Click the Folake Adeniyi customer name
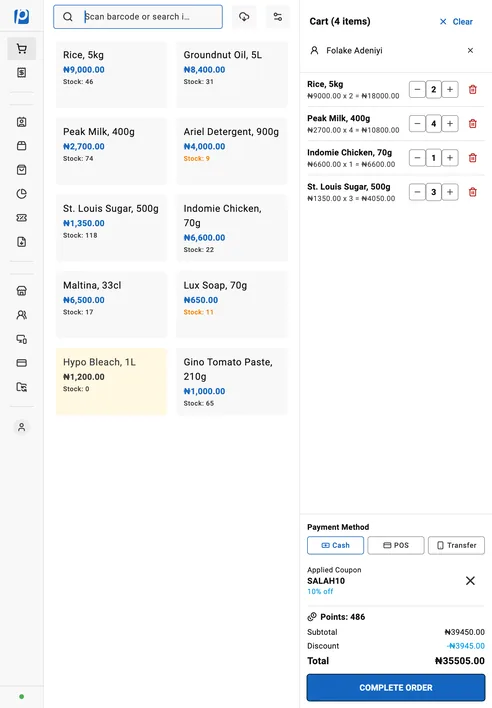 [354, 51]
